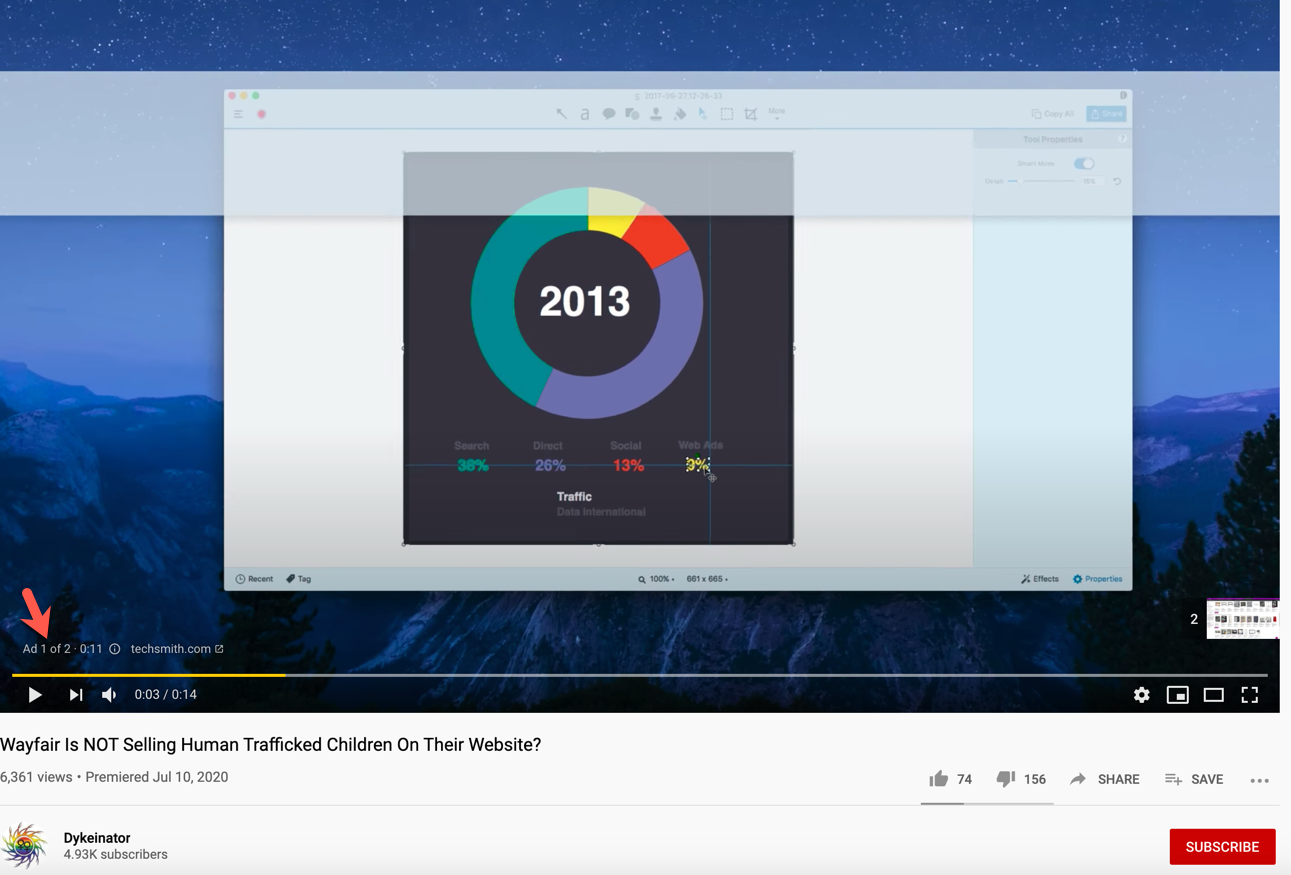Click the video title text
This screenshot has height=875, width=1291.
270,745
